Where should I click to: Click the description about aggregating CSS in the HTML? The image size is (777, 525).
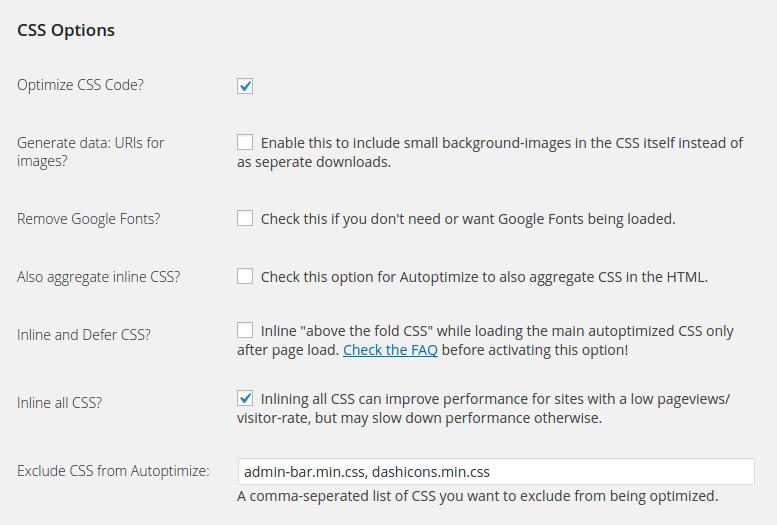coord(484,277)
